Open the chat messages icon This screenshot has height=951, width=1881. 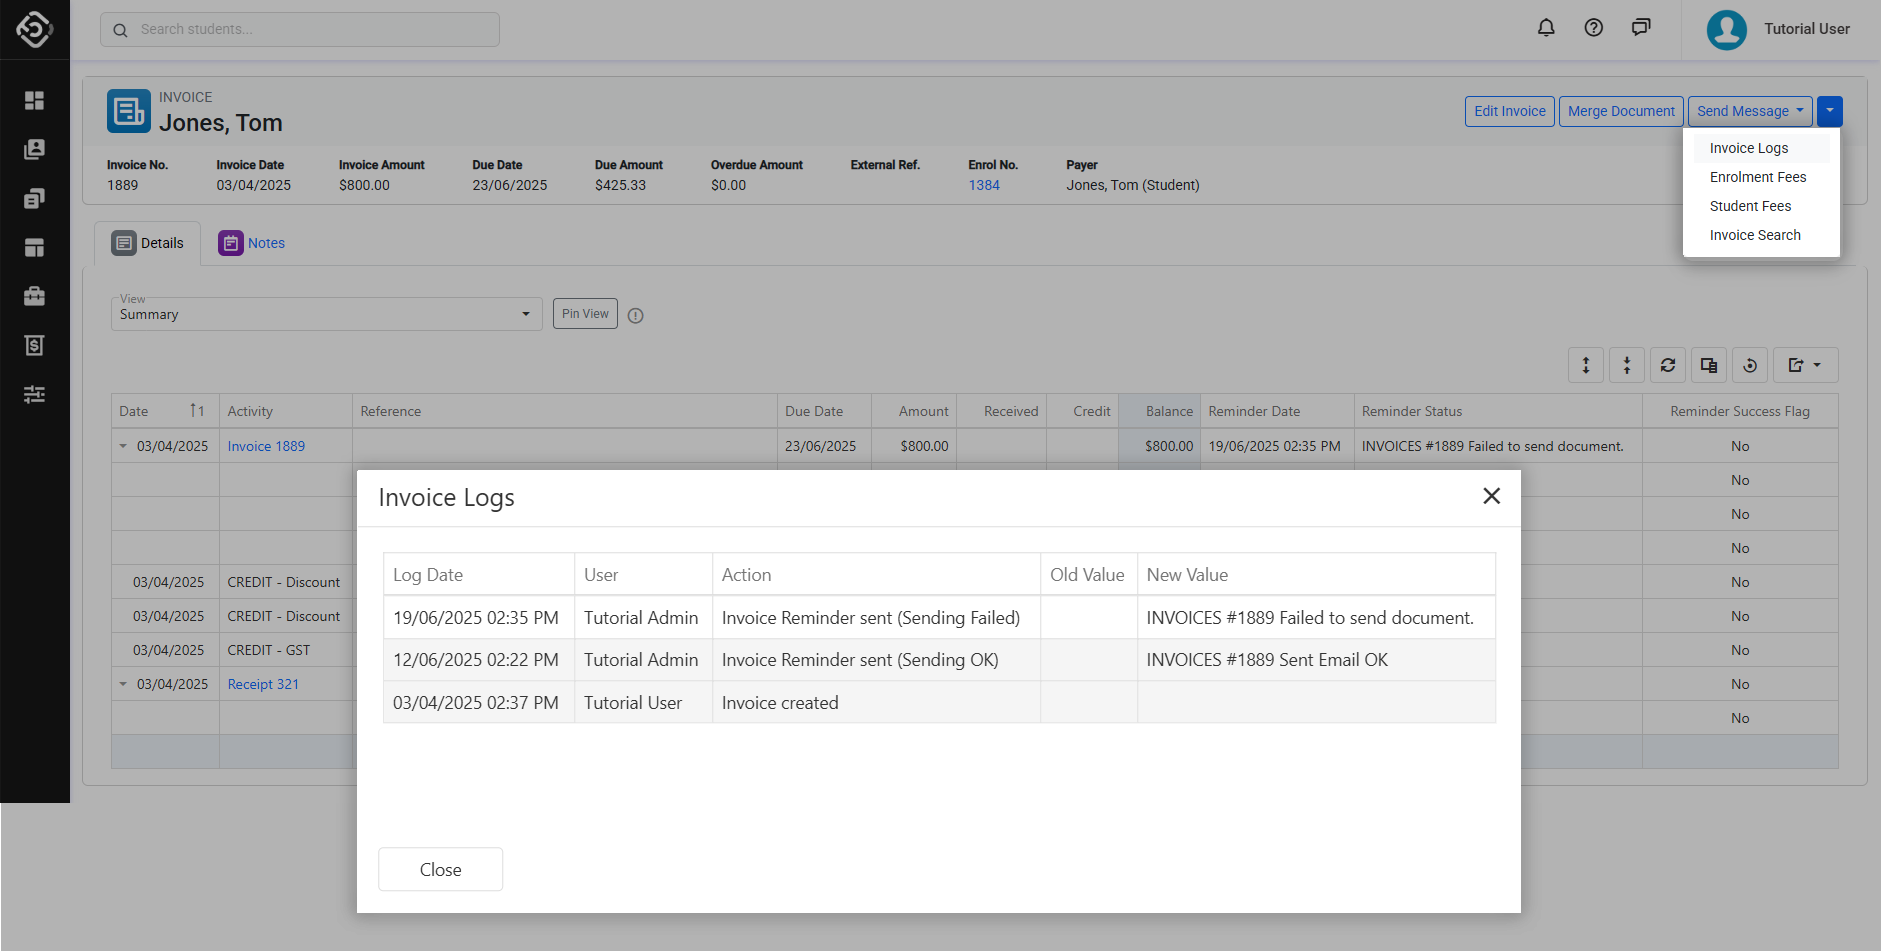(x=1641, y=28)
